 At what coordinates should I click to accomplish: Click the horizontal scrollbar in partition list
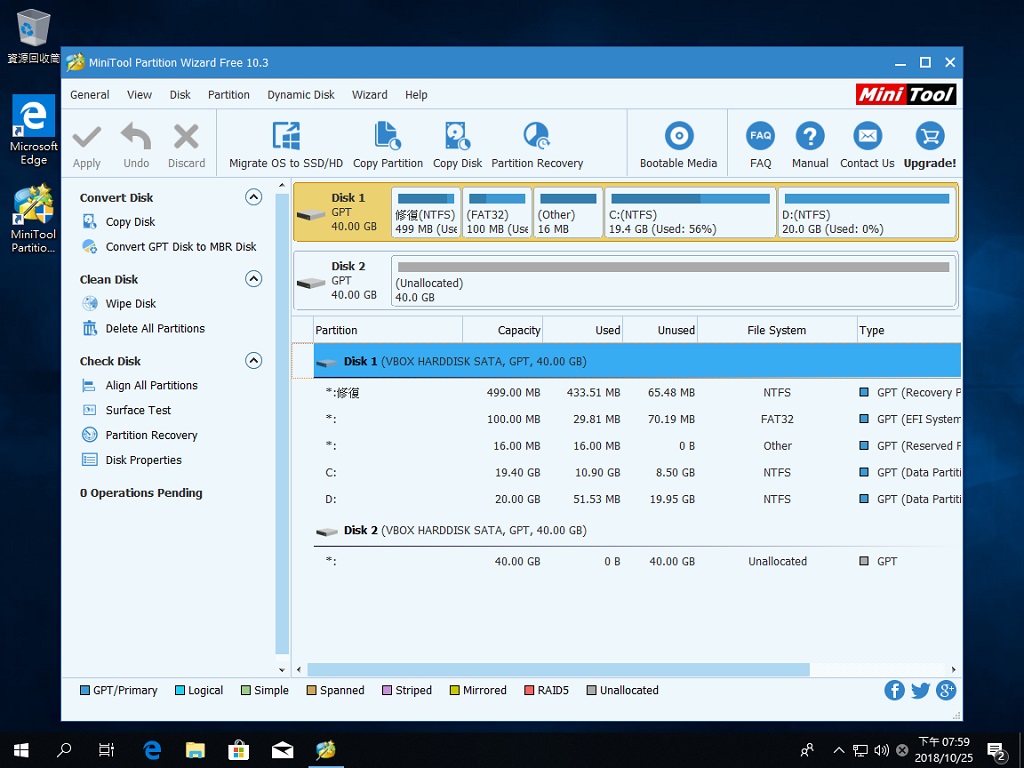point(558,669)
